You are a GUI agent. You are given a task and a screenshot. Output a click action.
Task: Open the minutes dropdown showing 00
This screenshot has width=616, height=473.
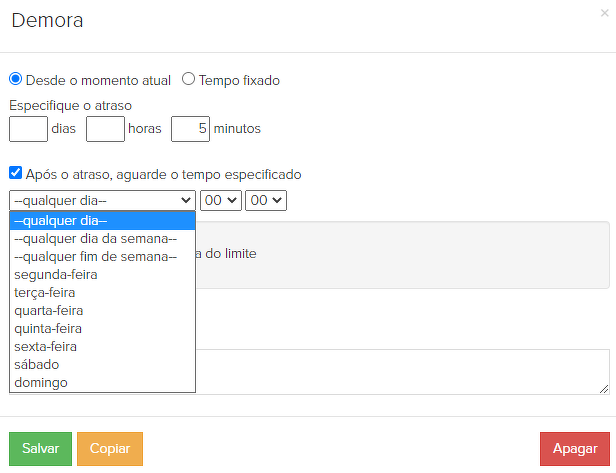pyautogui.click(x=266, y=200)
